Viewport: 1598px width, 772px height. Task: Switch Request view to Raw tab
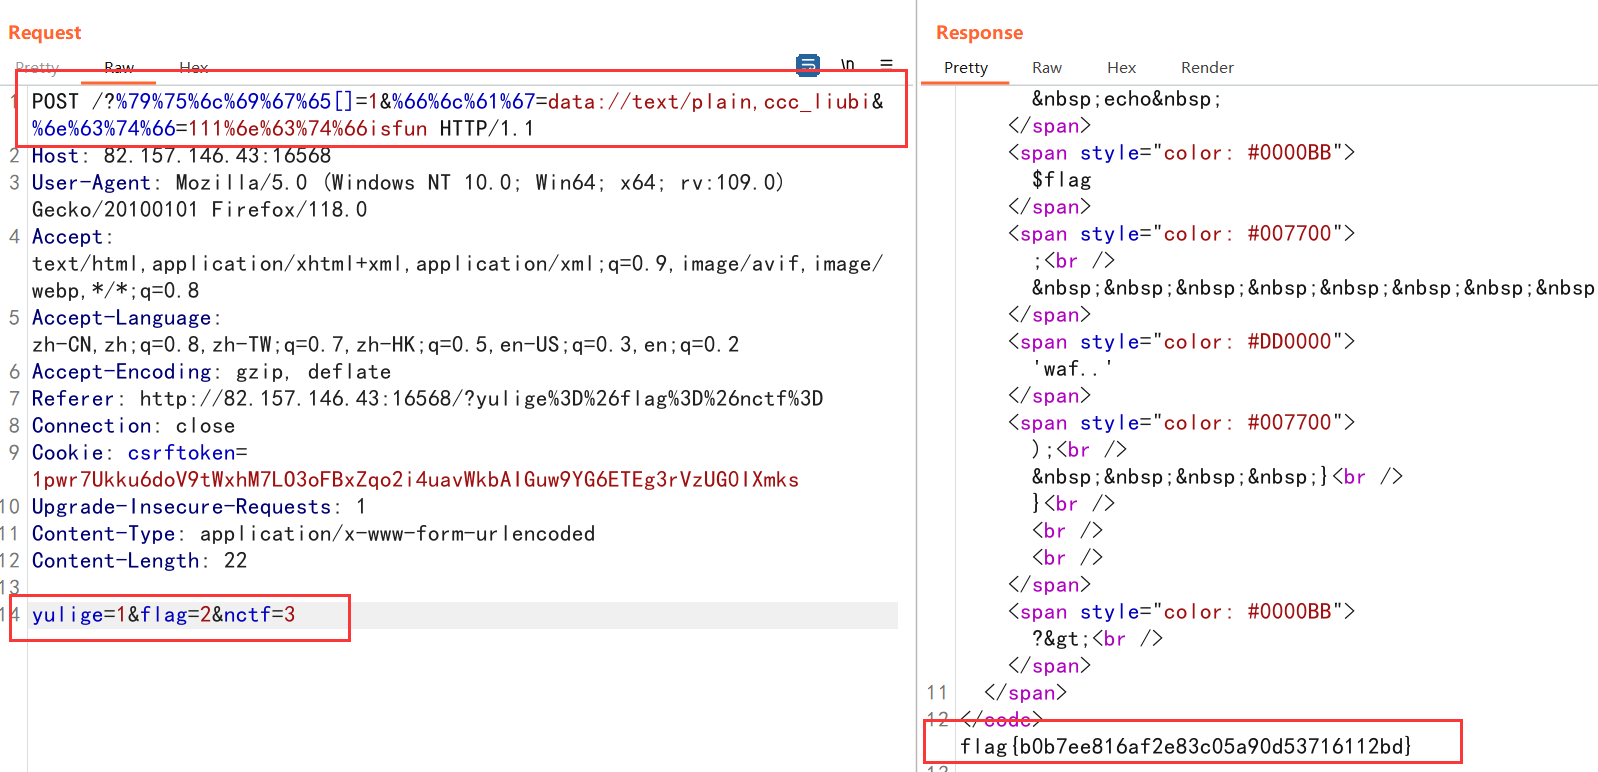click(x=119, y=68)
